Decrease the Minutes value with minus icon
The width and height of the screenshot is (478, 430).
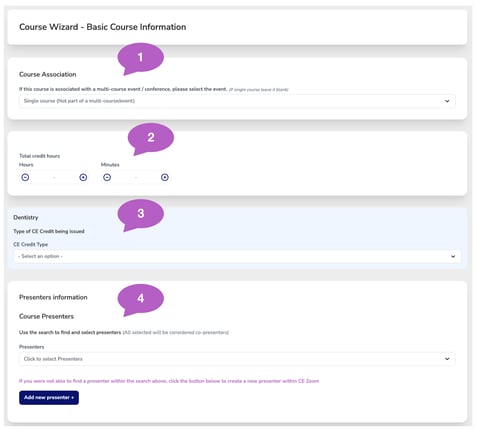pos(107,177)
